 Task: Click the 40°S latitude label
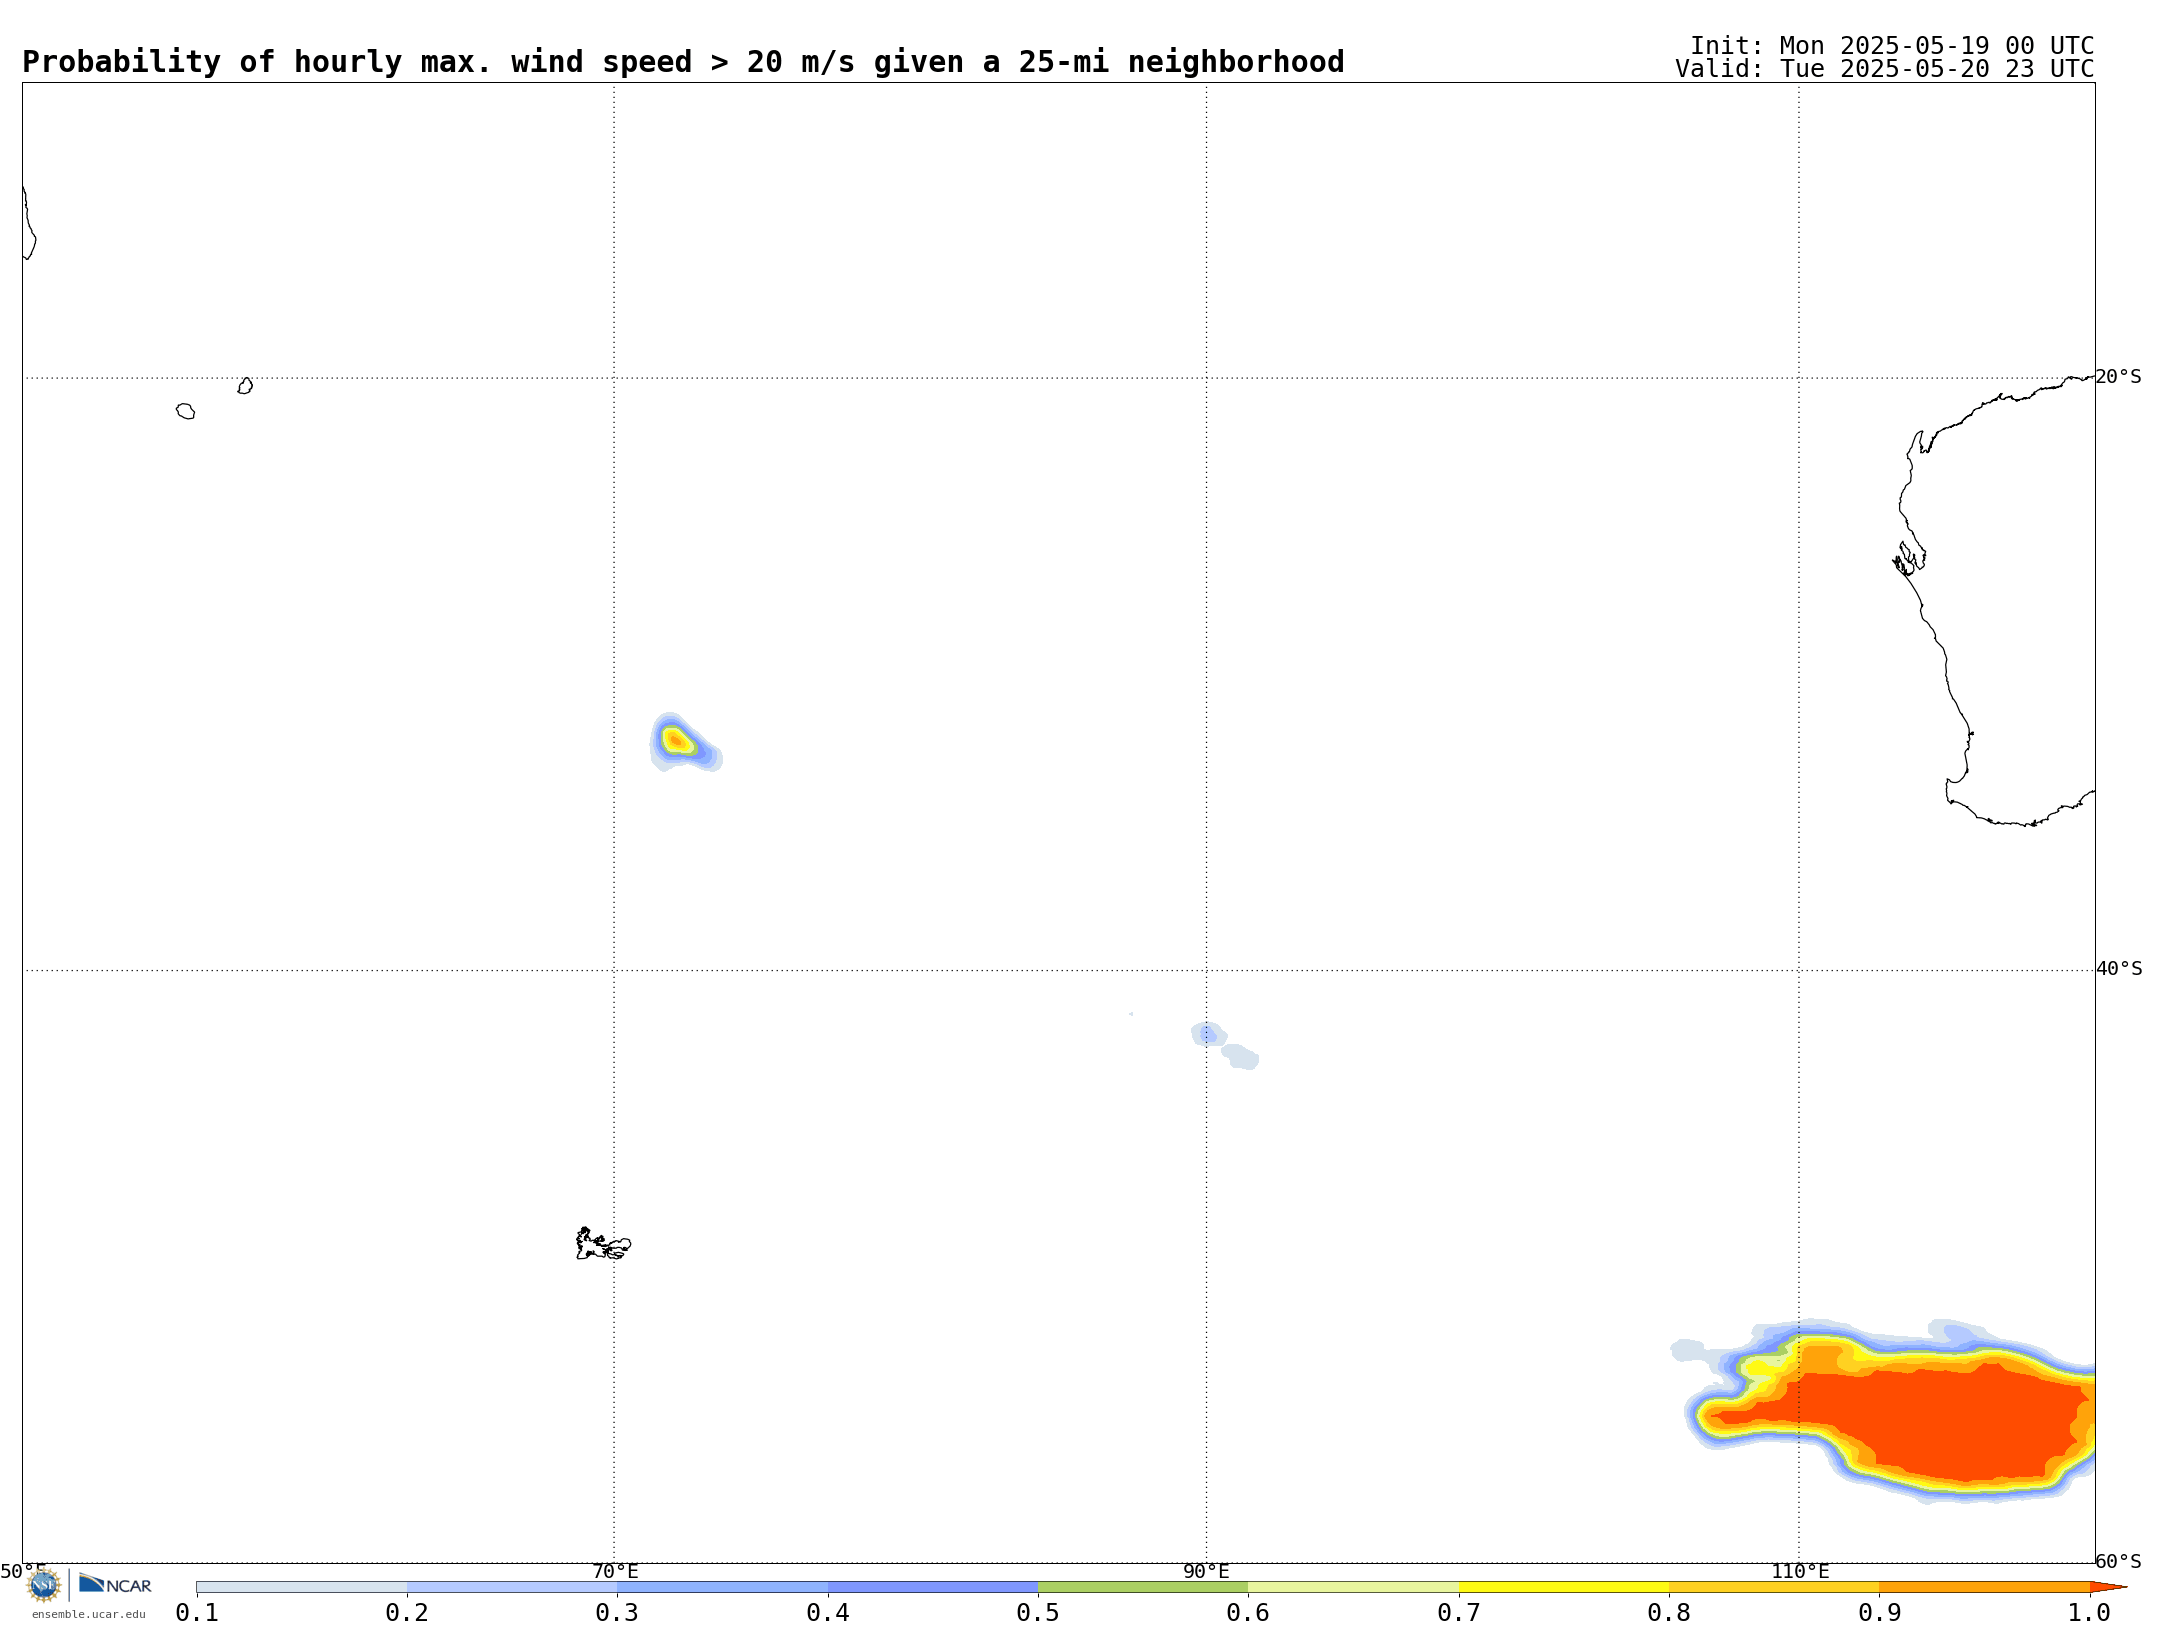[2119, 969]
